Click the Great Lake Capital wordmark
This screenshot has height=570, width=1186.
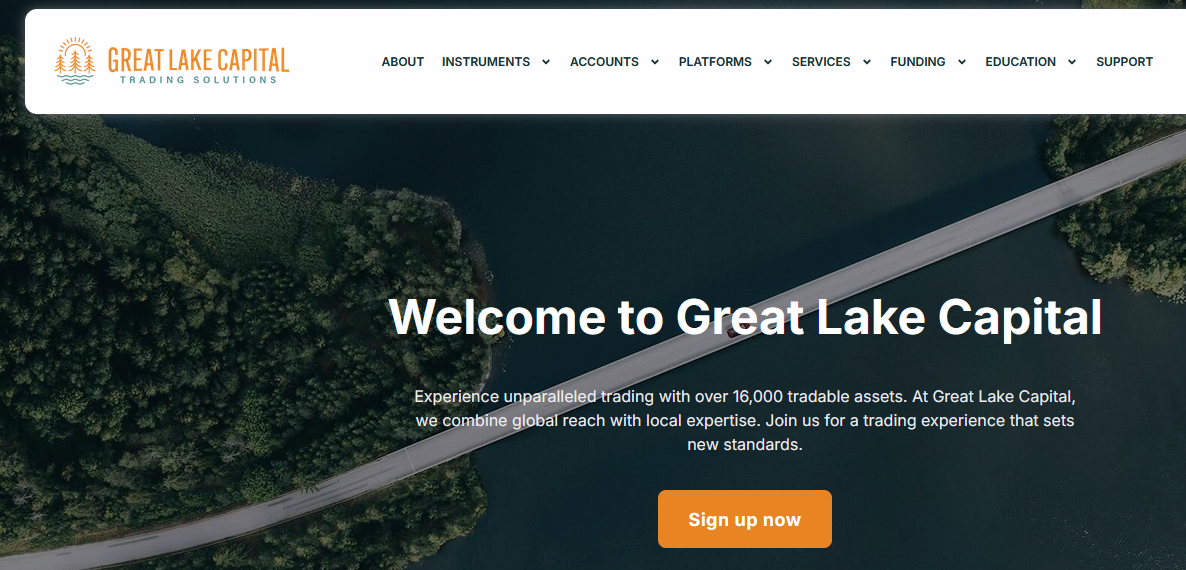click(x=198, y=60)
